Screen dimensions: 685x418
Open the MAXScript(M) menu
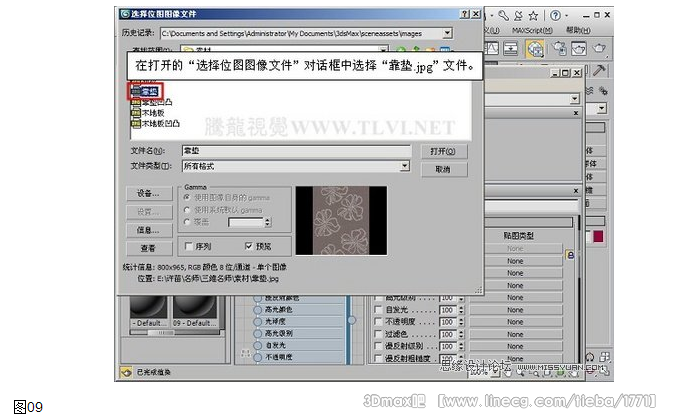[x=532, y=30]
